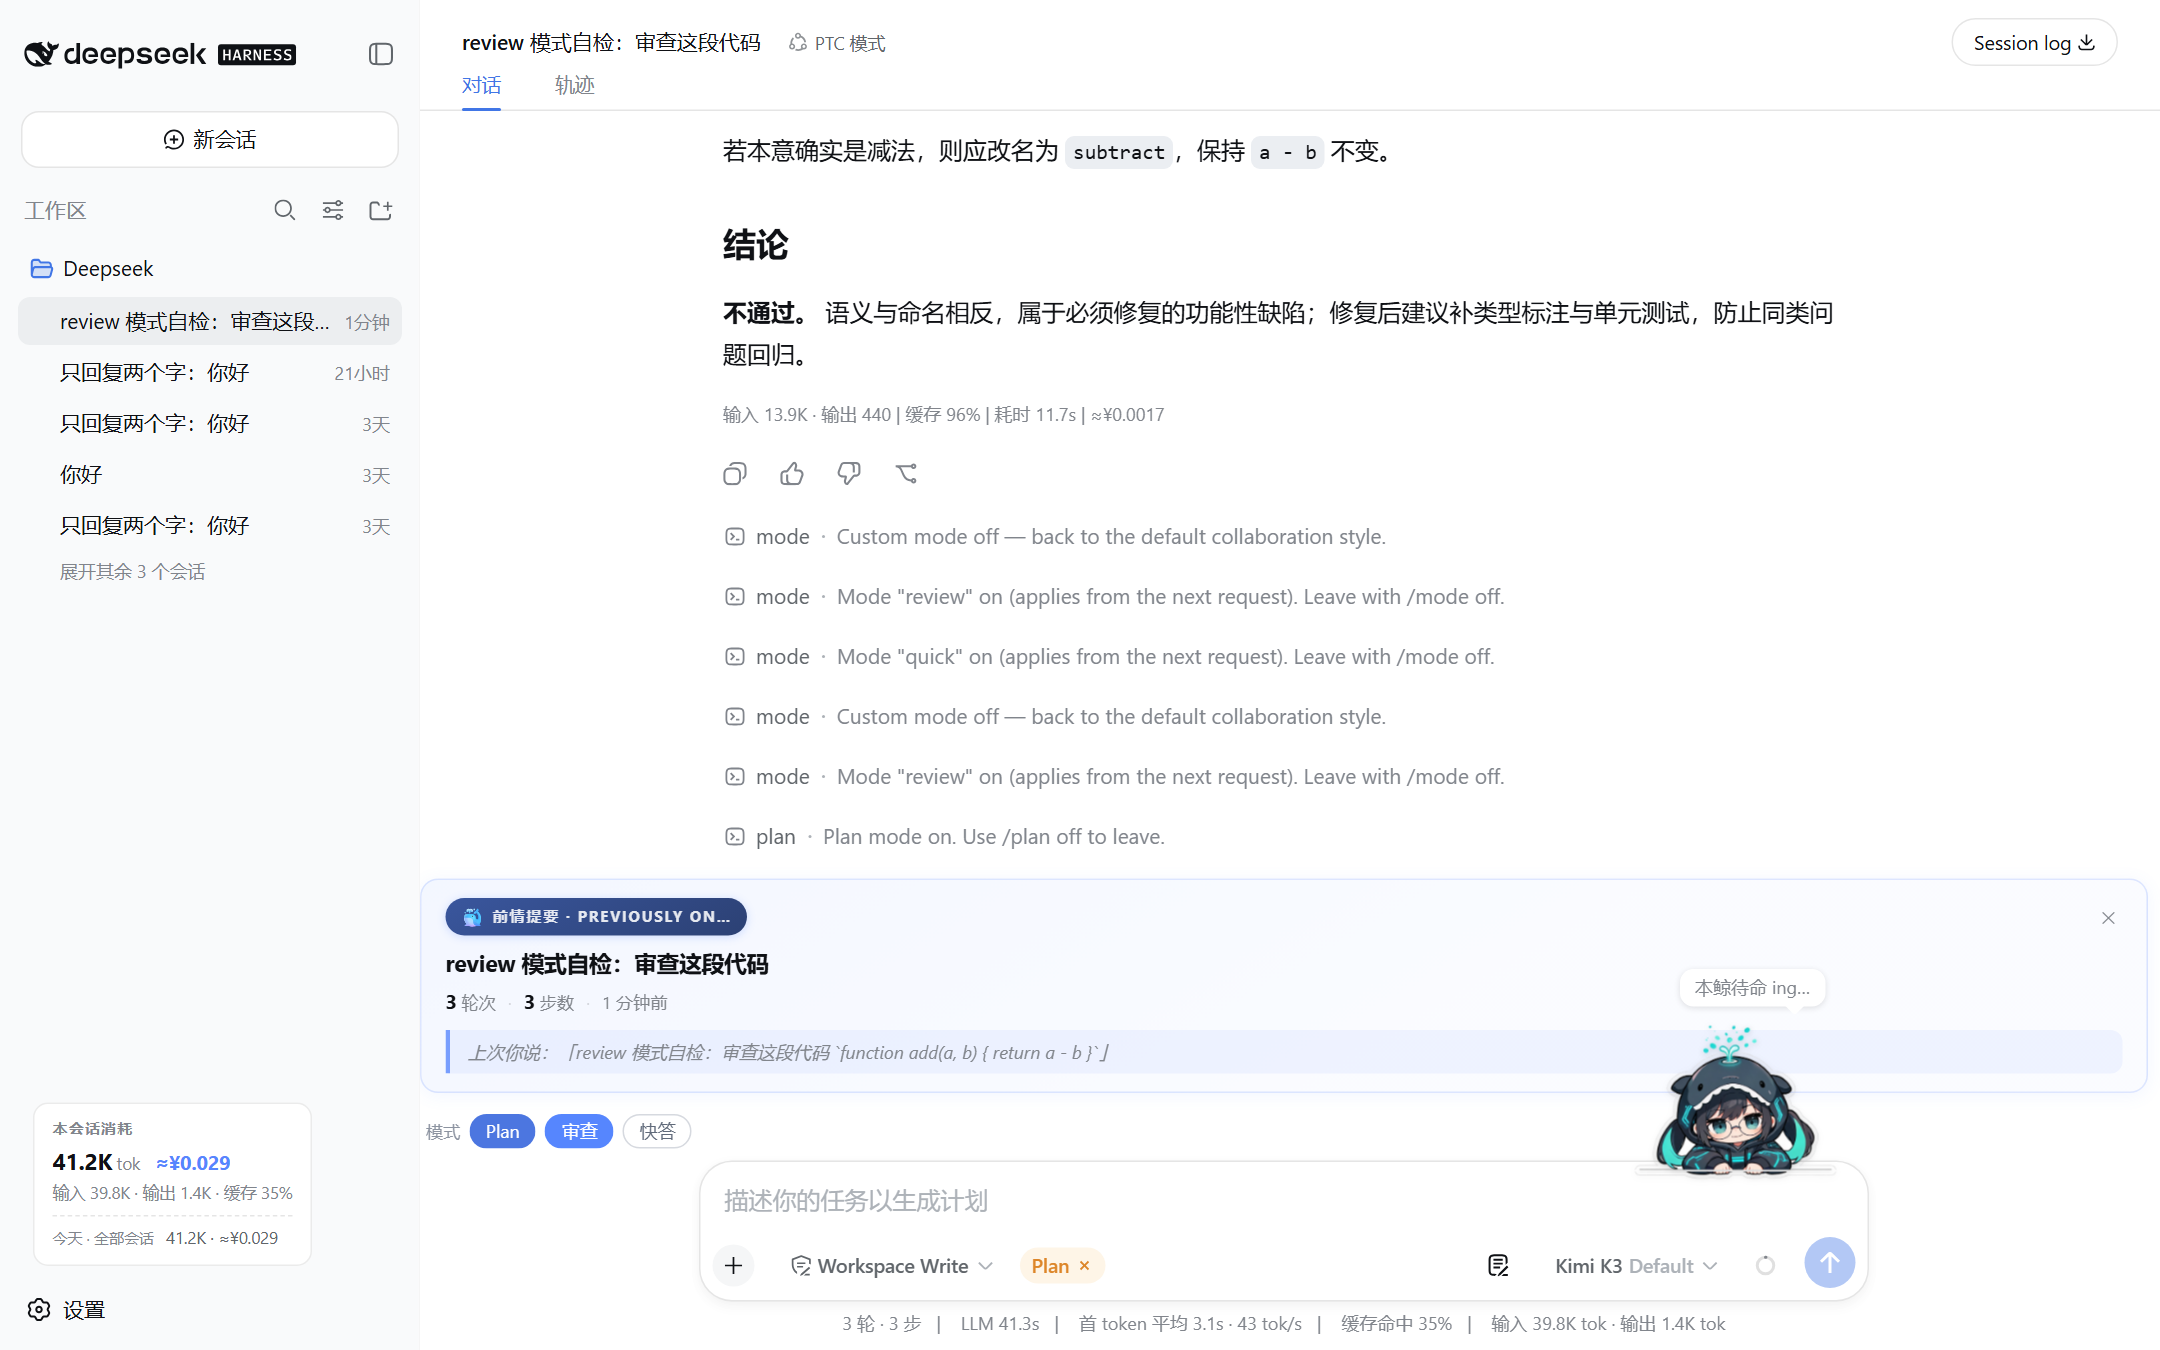Viewport: 2160px width, 1350px height.
Task: Open workspace filter settings icon
Action: point(333,210)
